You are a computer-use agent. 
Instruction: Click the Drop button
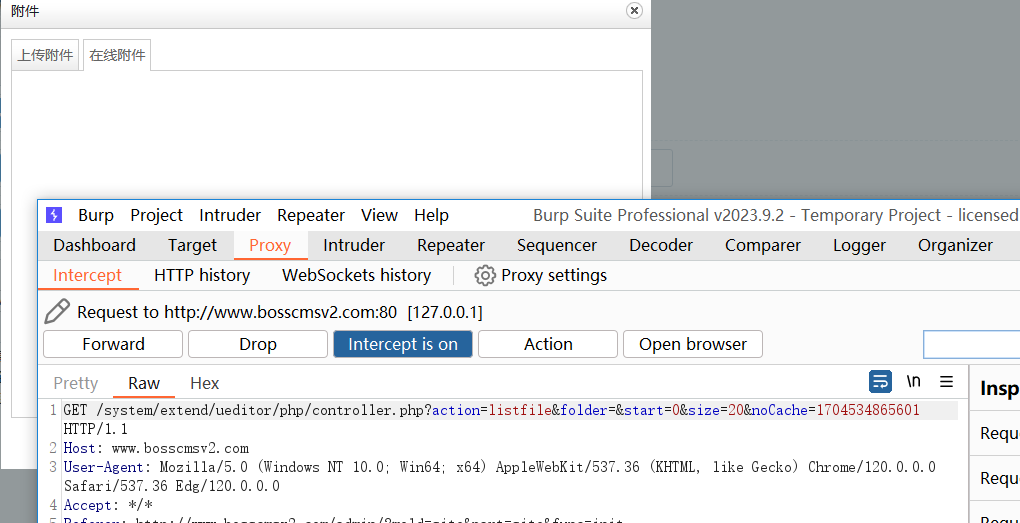(x=257, y=344)
